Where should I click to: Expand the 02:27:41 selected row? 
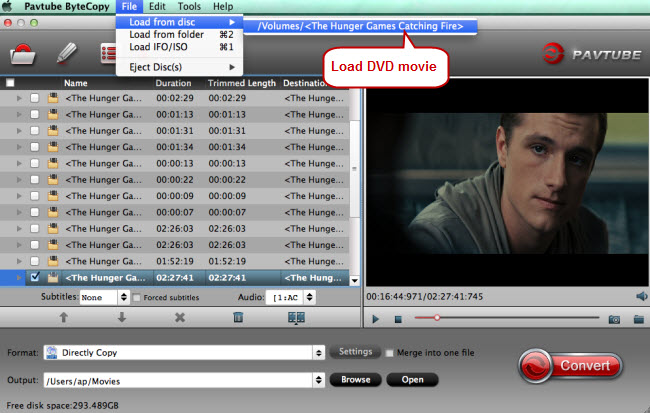point(19,277)
